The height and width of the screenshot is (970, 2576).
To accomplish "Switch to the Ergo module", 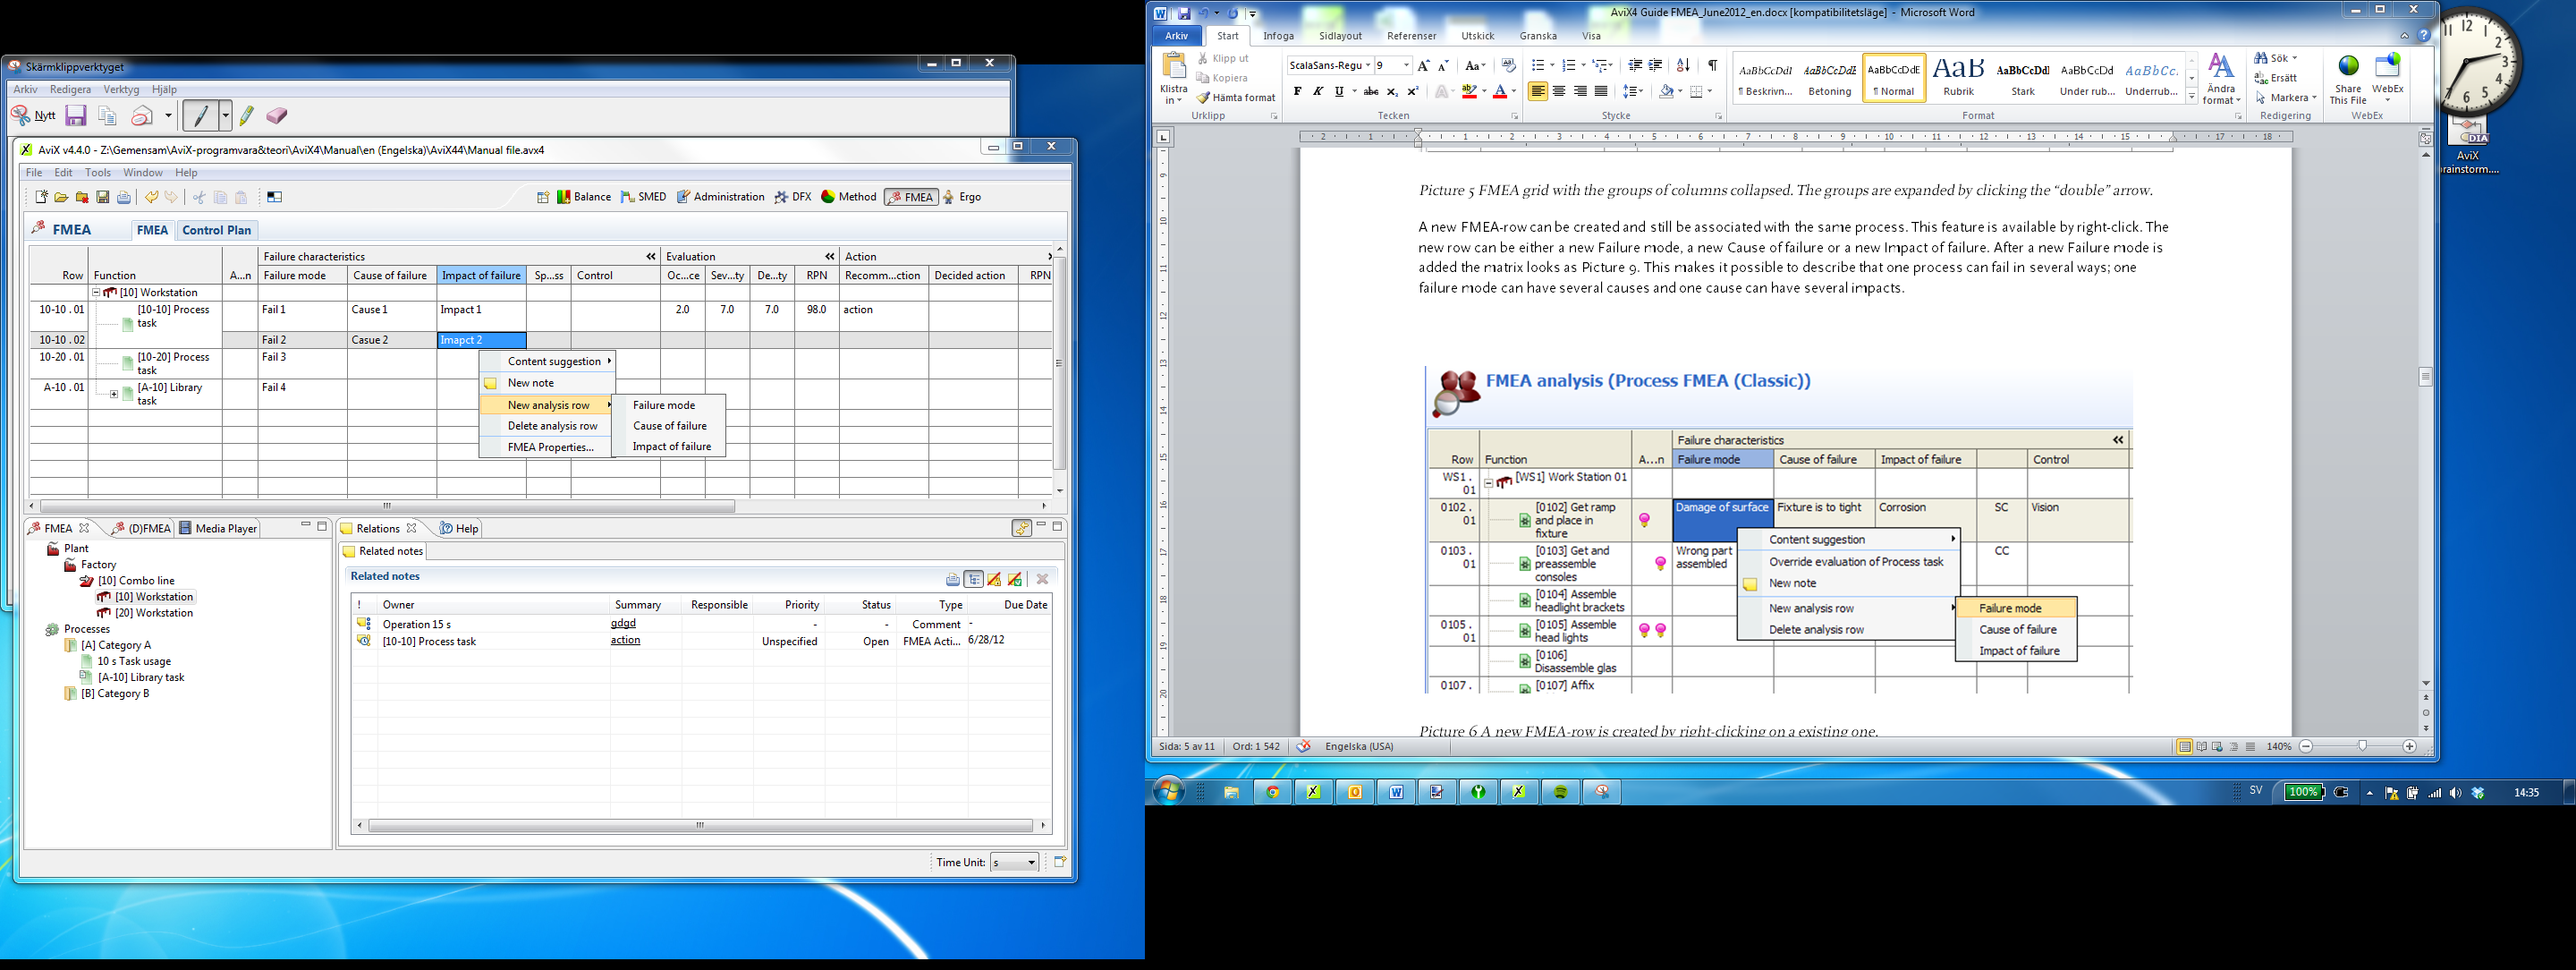I will coord(961,197).
